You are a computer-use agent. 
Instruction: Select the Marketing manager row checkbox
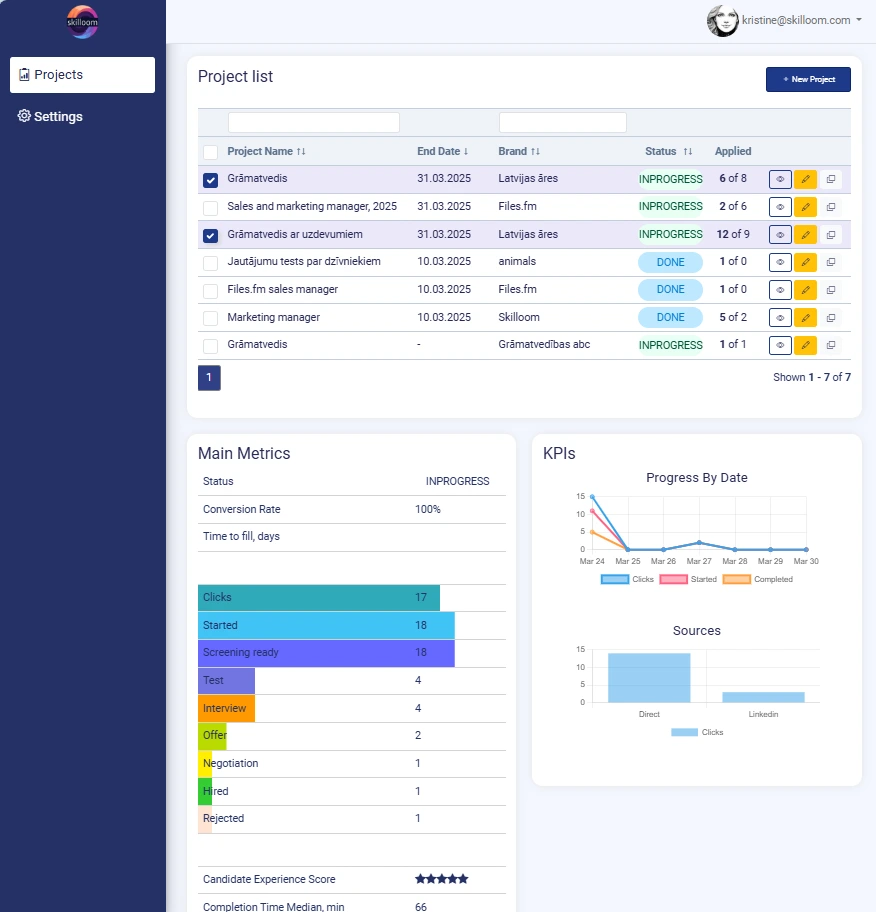pos(210,318)
